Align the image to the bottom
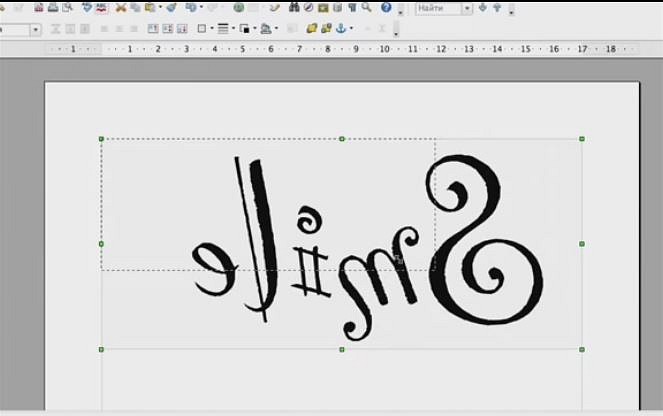The height and width of the screenshot is (416, 663). click(x=182, y=29)
